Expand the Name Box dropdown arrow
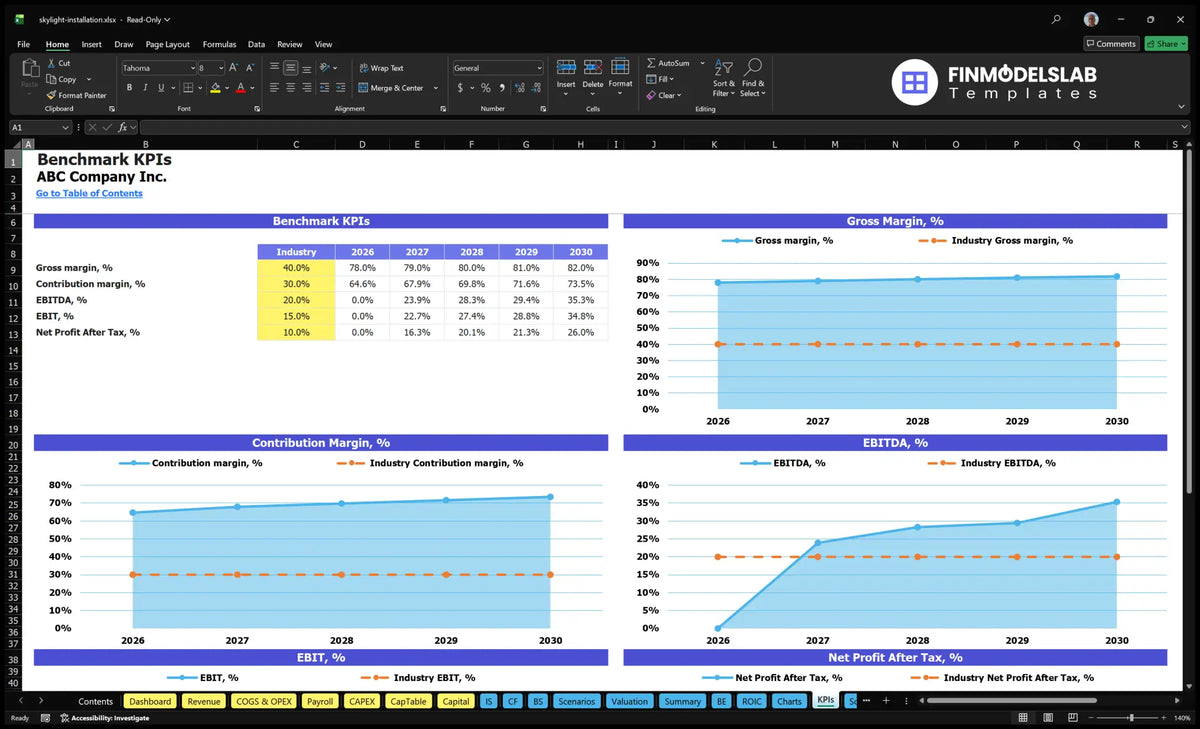 coord(66,127)
